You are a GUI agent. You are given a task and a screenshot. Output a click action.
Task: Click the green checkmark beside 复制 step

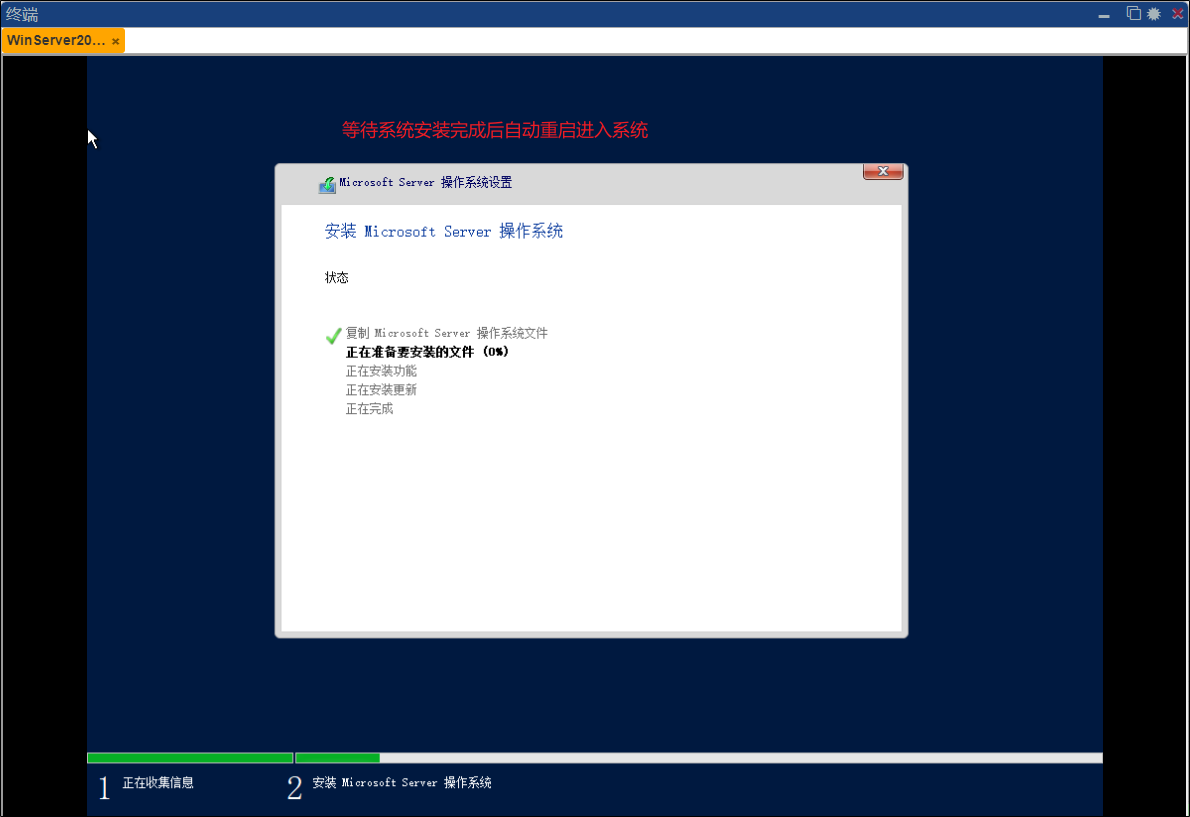click(333, 335)
